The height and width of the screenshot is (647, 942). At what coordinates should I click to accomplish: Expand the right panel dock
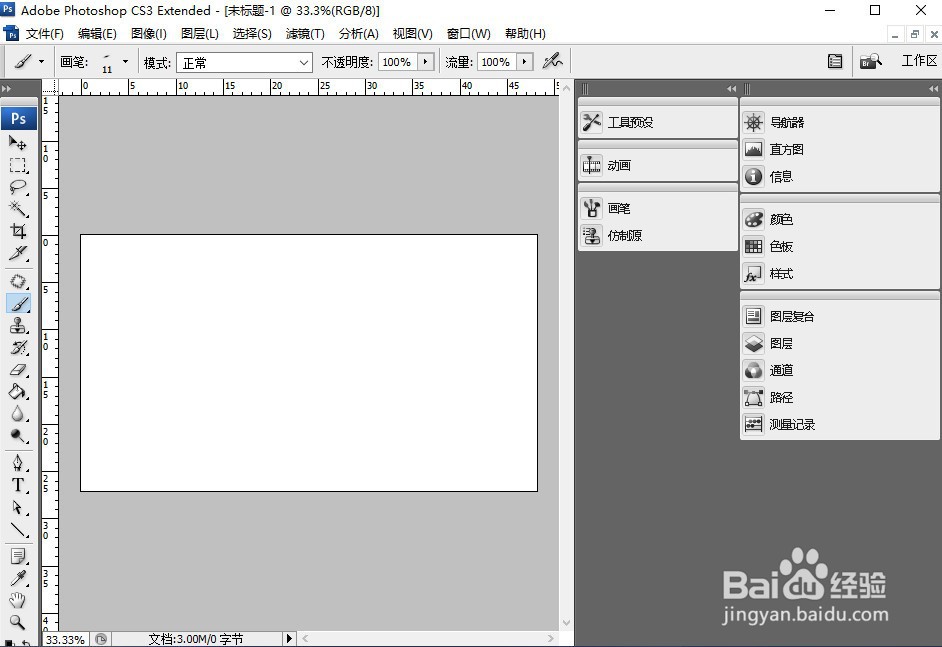932,88
